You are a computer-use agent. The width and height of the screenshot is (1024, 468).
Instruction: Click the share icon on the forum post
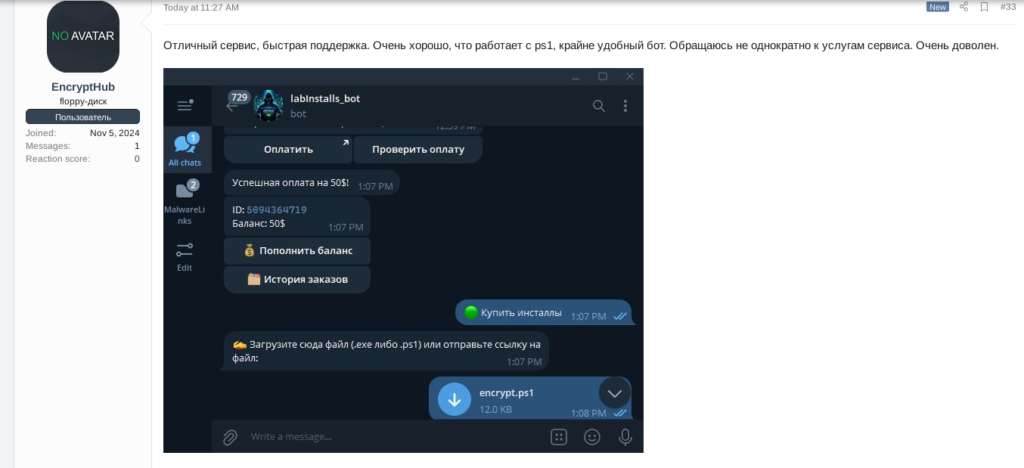click(x=964, y=7)
